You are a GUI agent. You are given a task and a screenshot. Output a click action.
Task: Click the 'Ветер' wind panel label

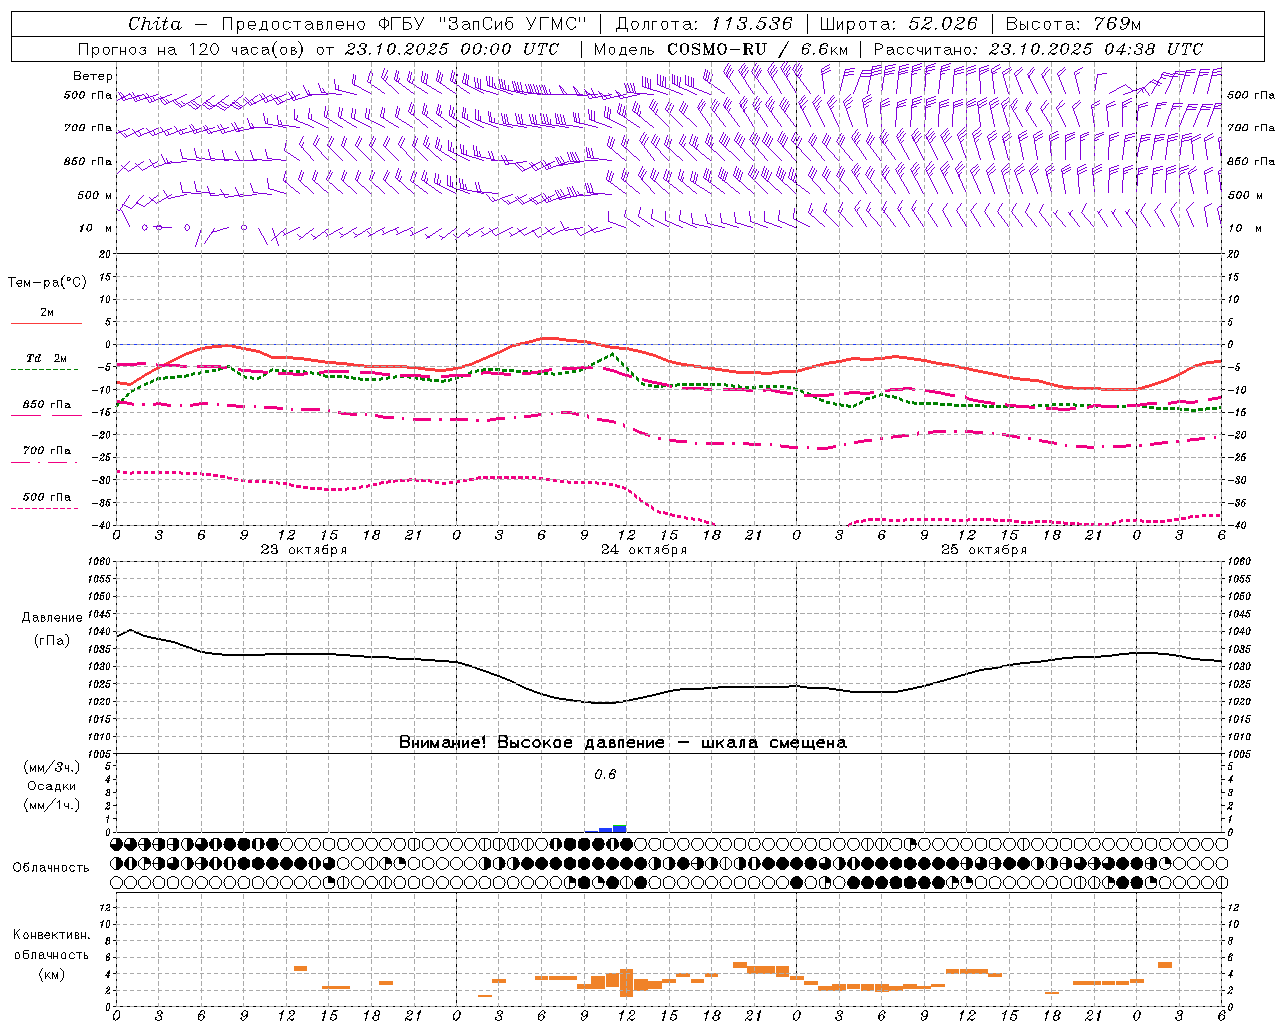click(x=93, y=76)
